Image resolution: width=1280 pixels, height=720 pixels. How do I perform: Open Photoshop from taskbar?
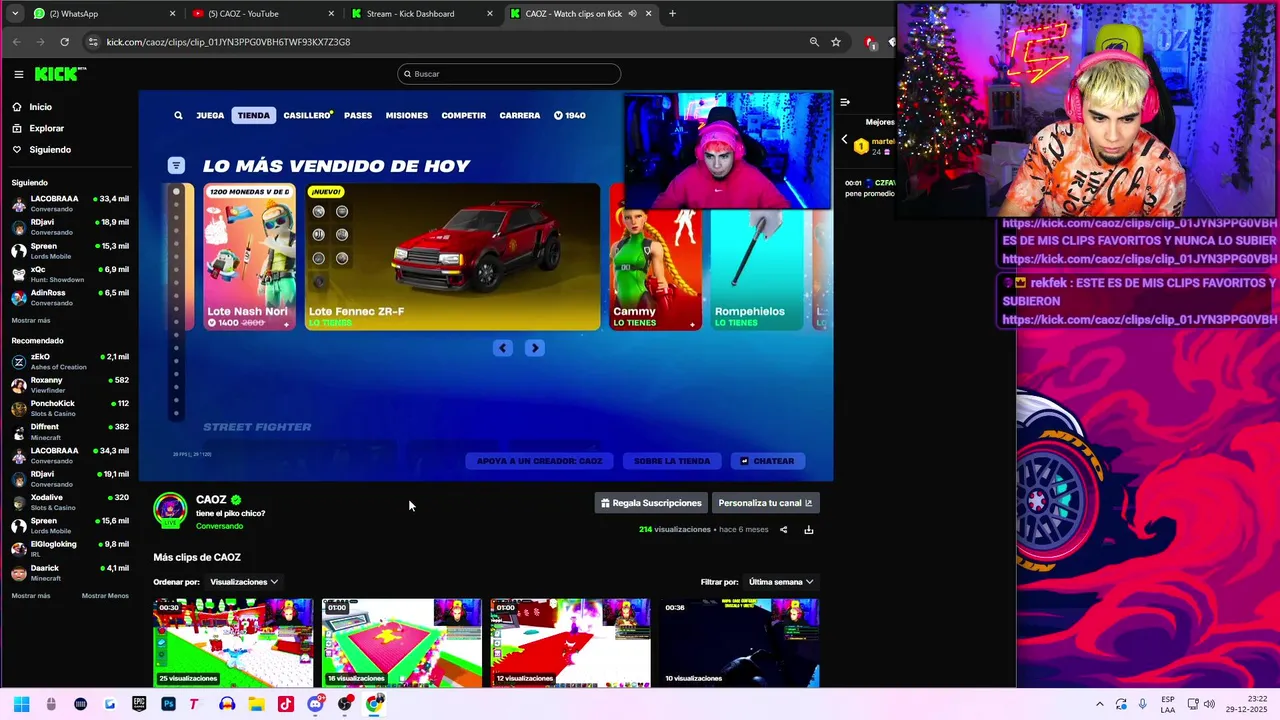pos(168,704)
